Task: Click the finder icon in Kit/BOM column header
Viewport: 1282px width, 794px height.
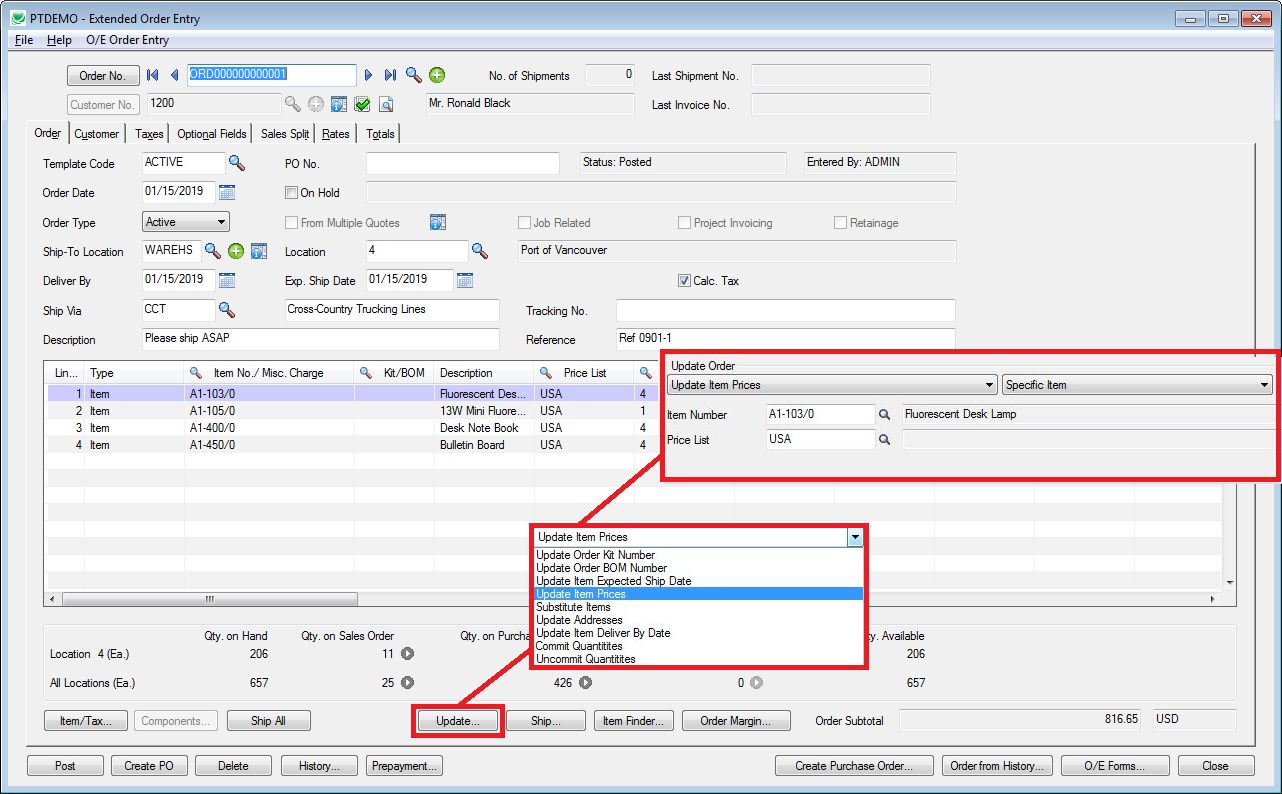Action: tap(366, 373)
